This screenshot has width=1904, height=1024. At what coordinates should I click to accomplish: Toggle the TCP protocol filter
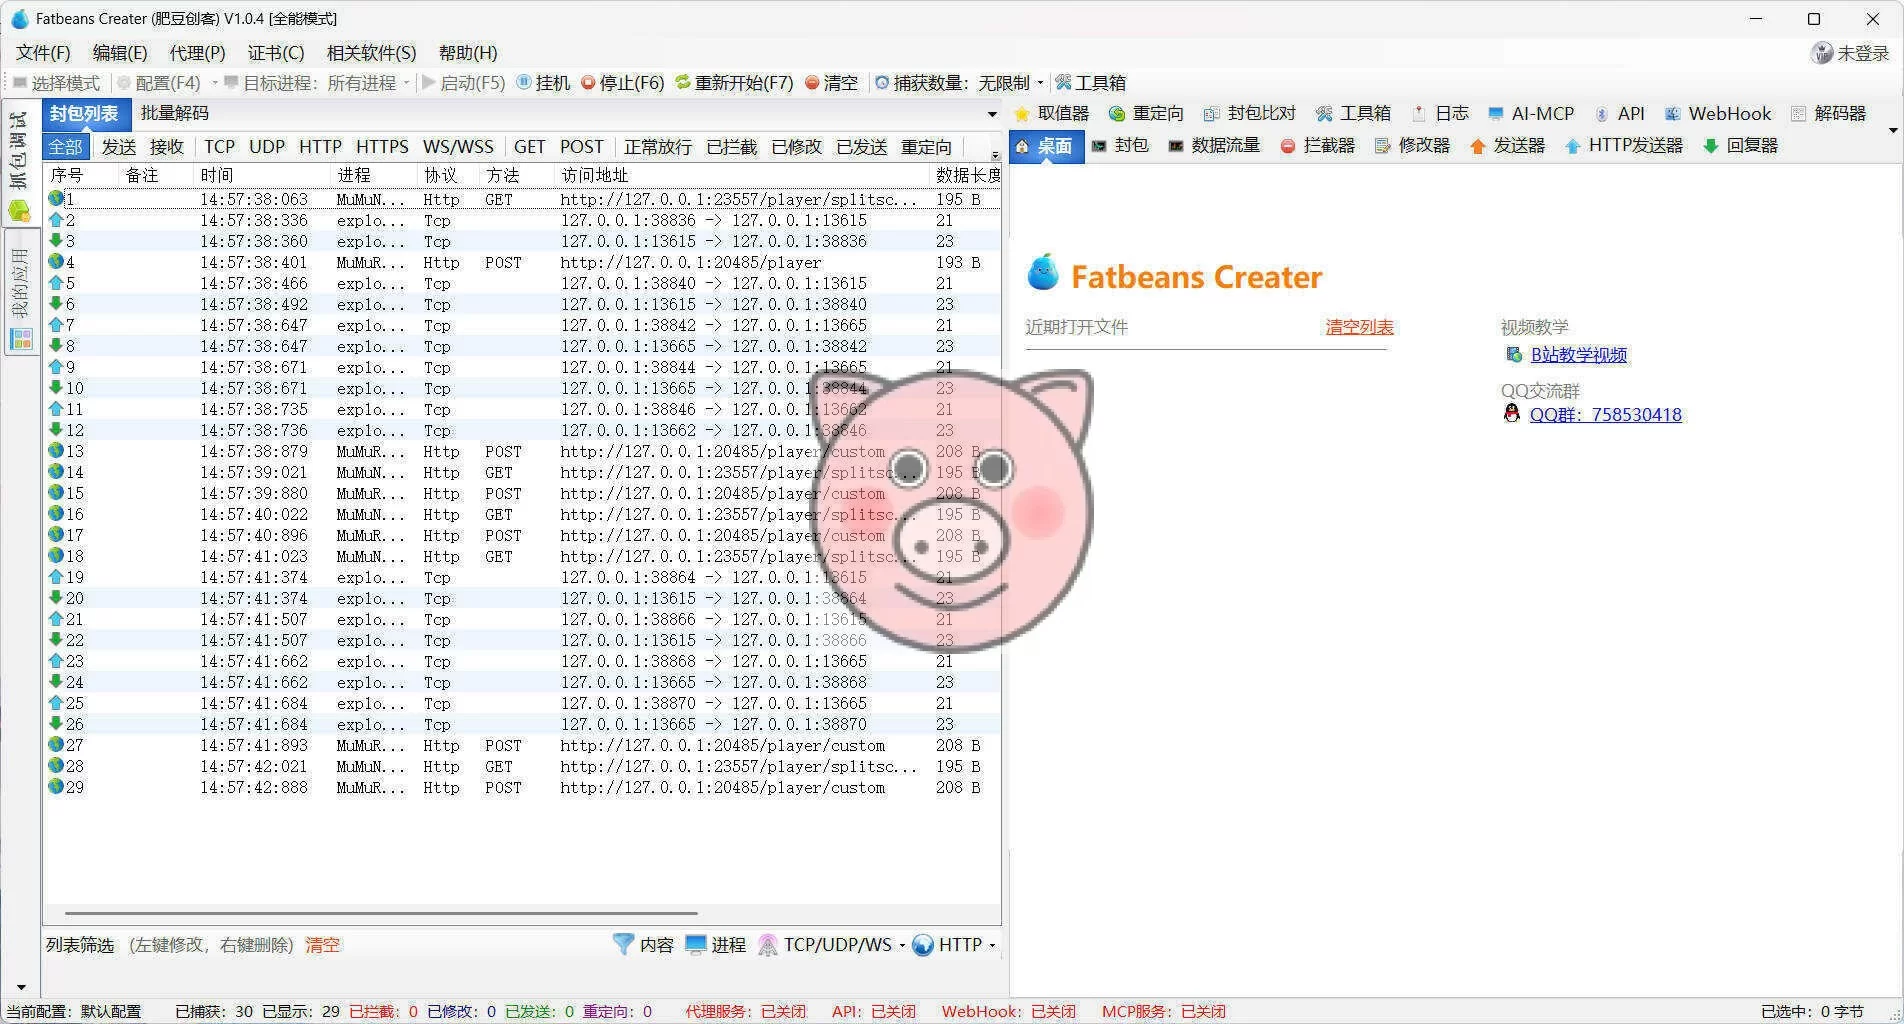point(219,147)
